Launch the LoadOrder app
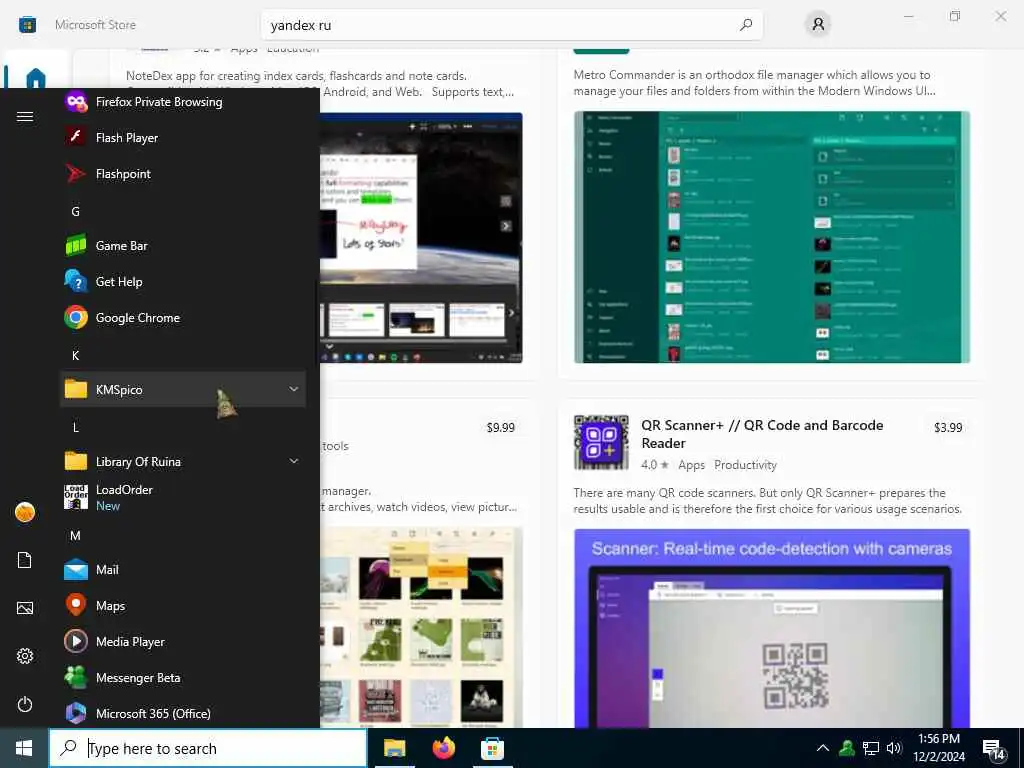Image resolution: width=1024 pixels, height=768 pixels. click(x=183, y=497)
